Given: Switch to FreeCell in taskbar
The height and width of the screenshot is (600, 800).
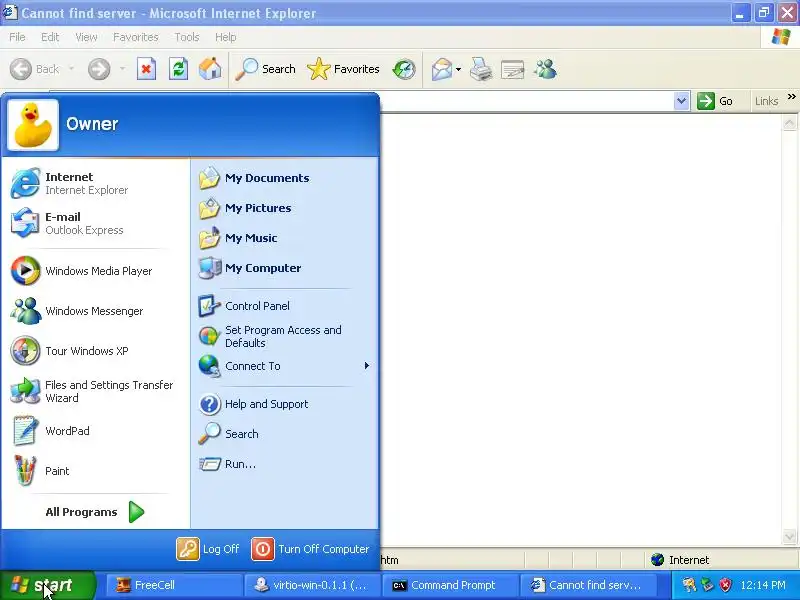Looking at the screenshot, I should [173, 585].
